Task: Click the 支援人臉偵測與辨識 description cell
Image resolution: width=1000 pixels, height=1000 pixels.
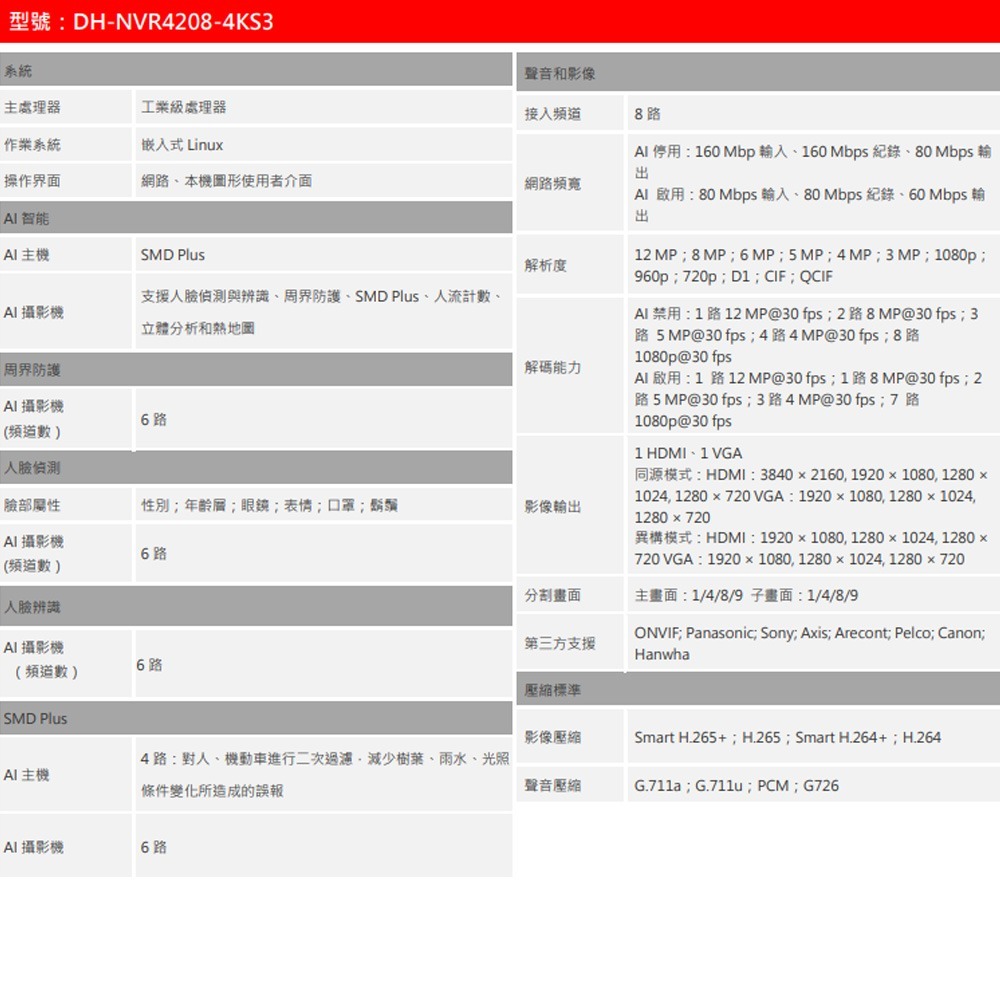Action: click(324, 312)
